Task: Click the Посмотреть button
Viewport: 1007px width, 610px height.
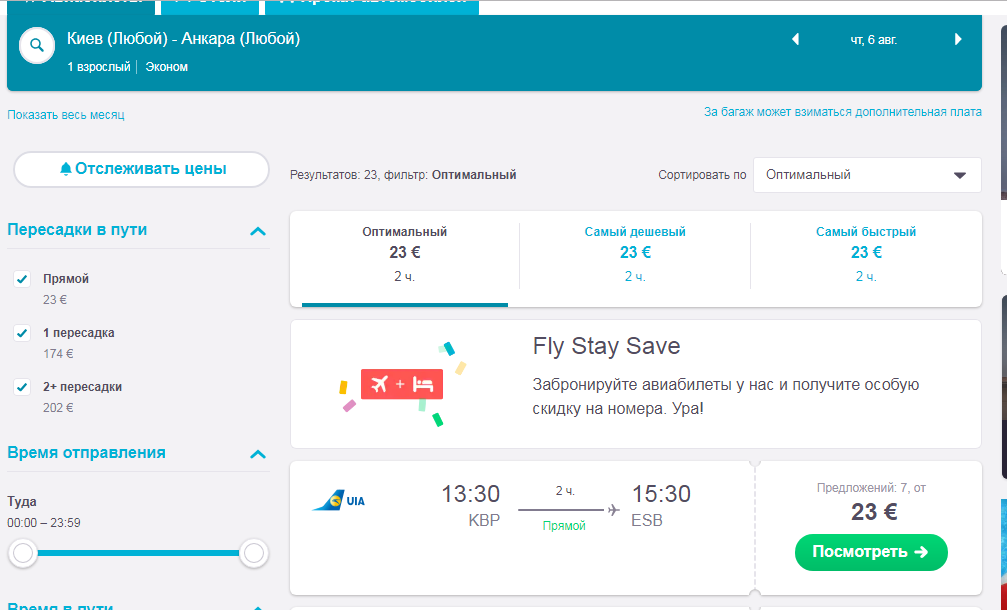Action: [871, 552]
